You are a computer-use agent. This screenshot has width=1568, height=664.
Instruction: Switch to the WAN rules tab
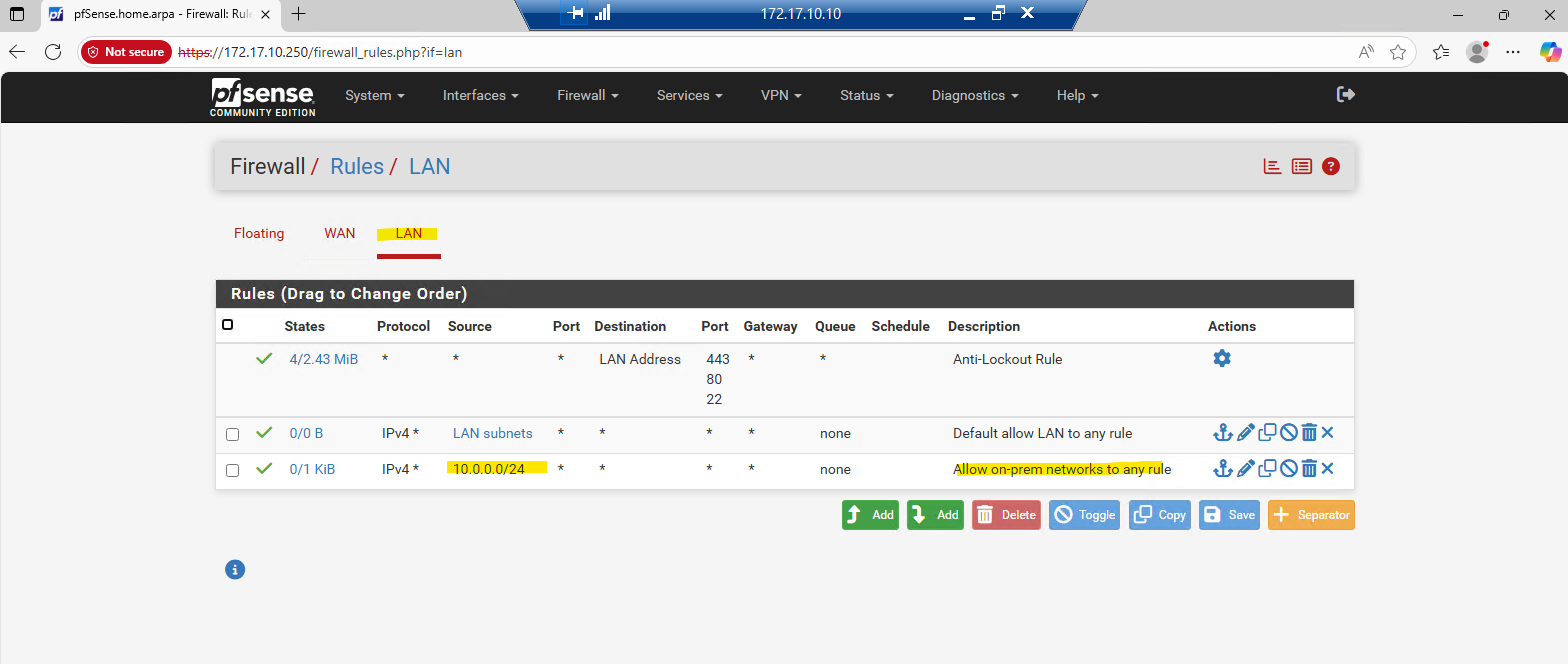pos(340,233)
